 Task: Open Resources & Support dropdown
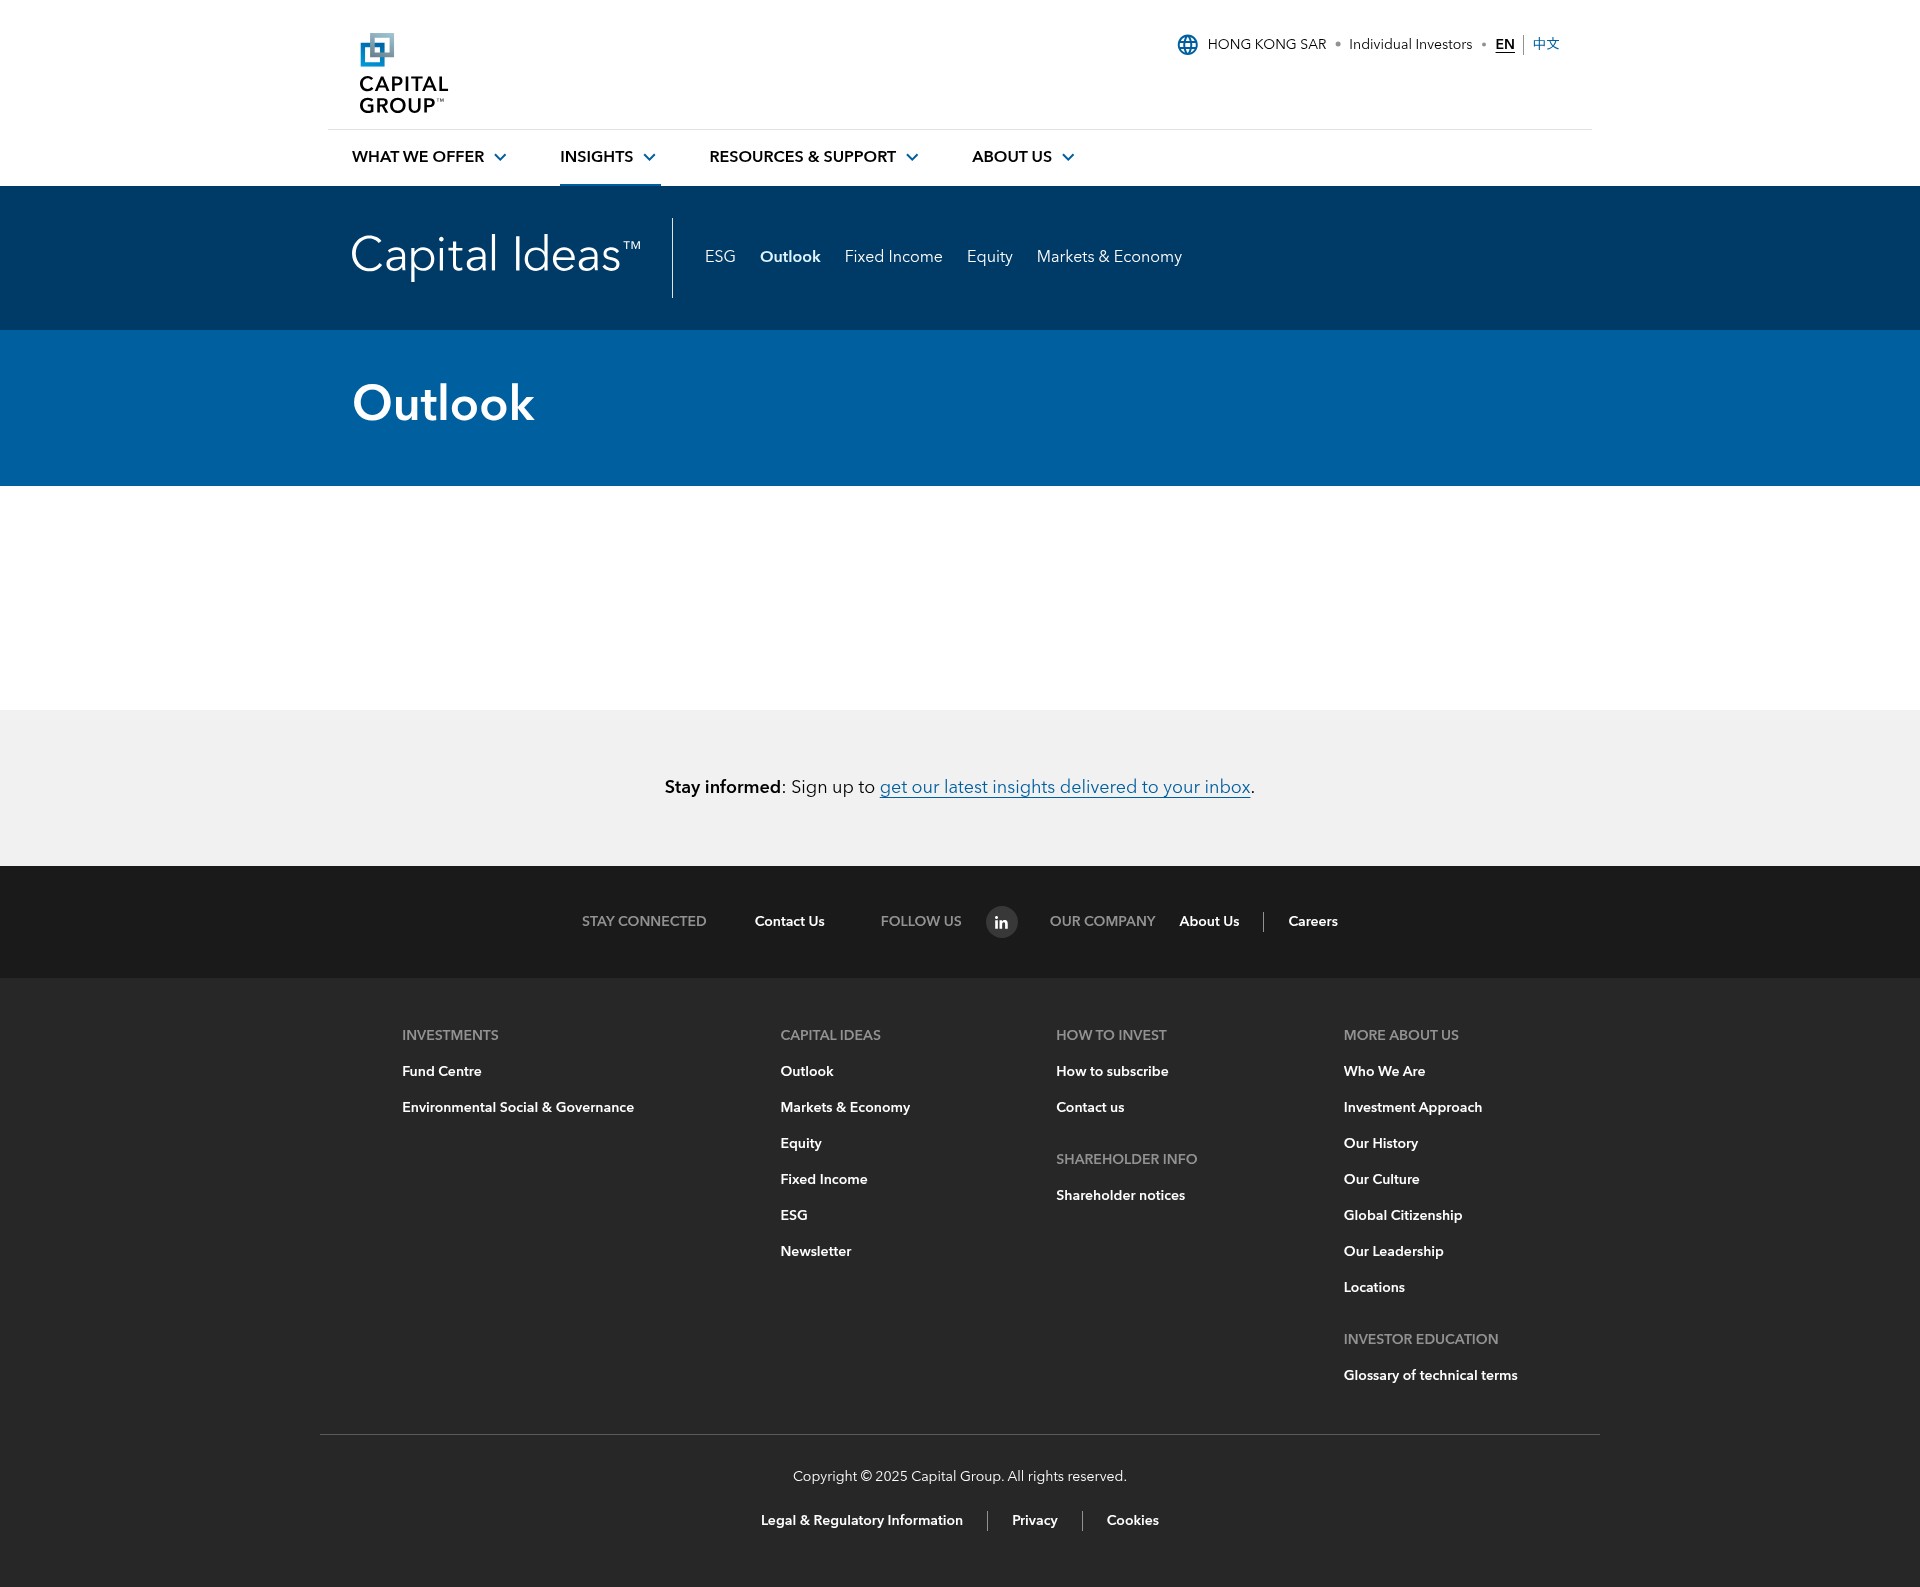(814, 157)
